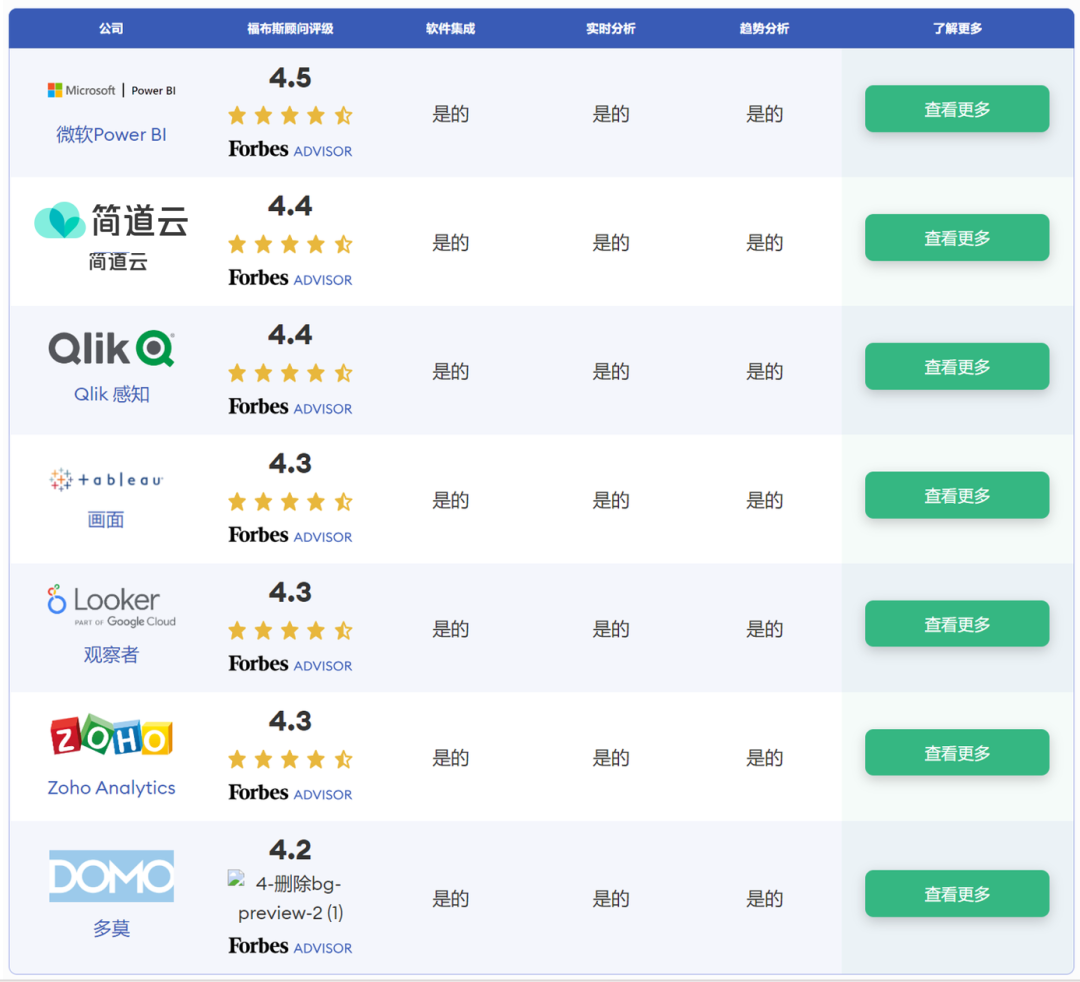This screenshot has width=1080, height=982.
Task: Click the star rating in Looker row
Action: pos(290,630)
